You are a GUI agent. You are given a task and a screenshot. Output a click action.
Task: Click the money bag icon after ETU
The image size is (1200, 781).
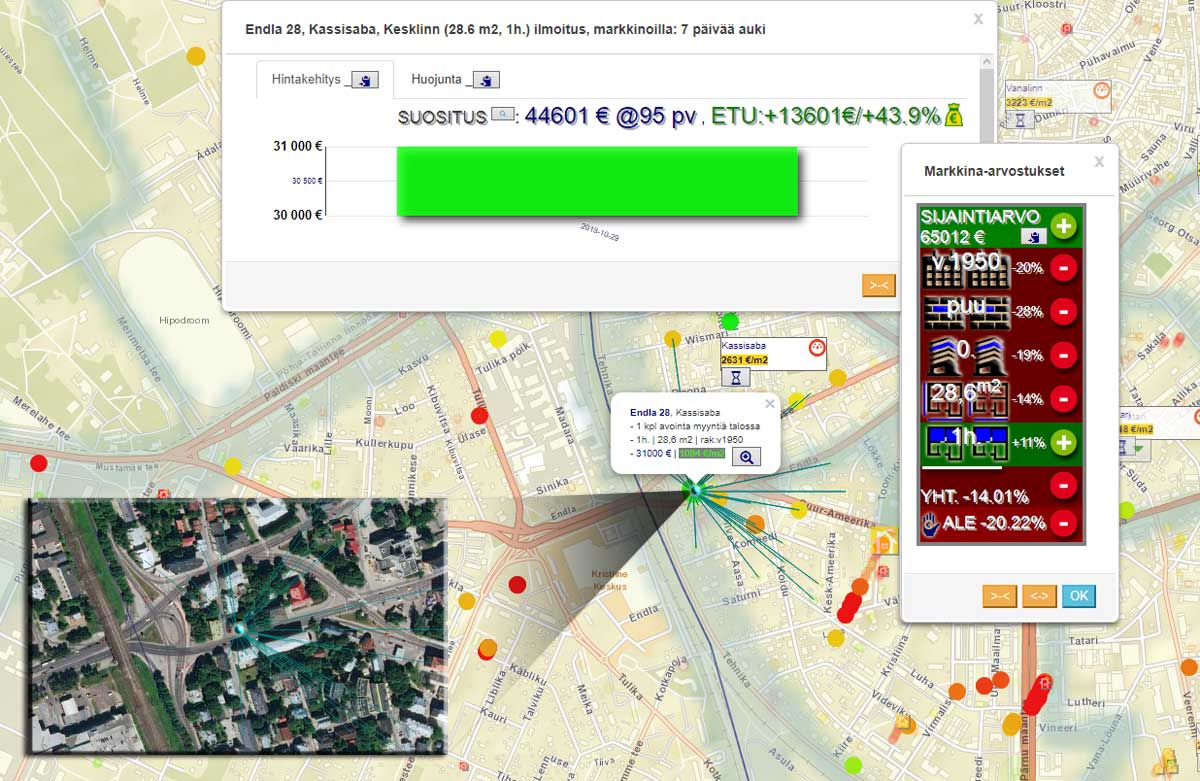[954, 115]
